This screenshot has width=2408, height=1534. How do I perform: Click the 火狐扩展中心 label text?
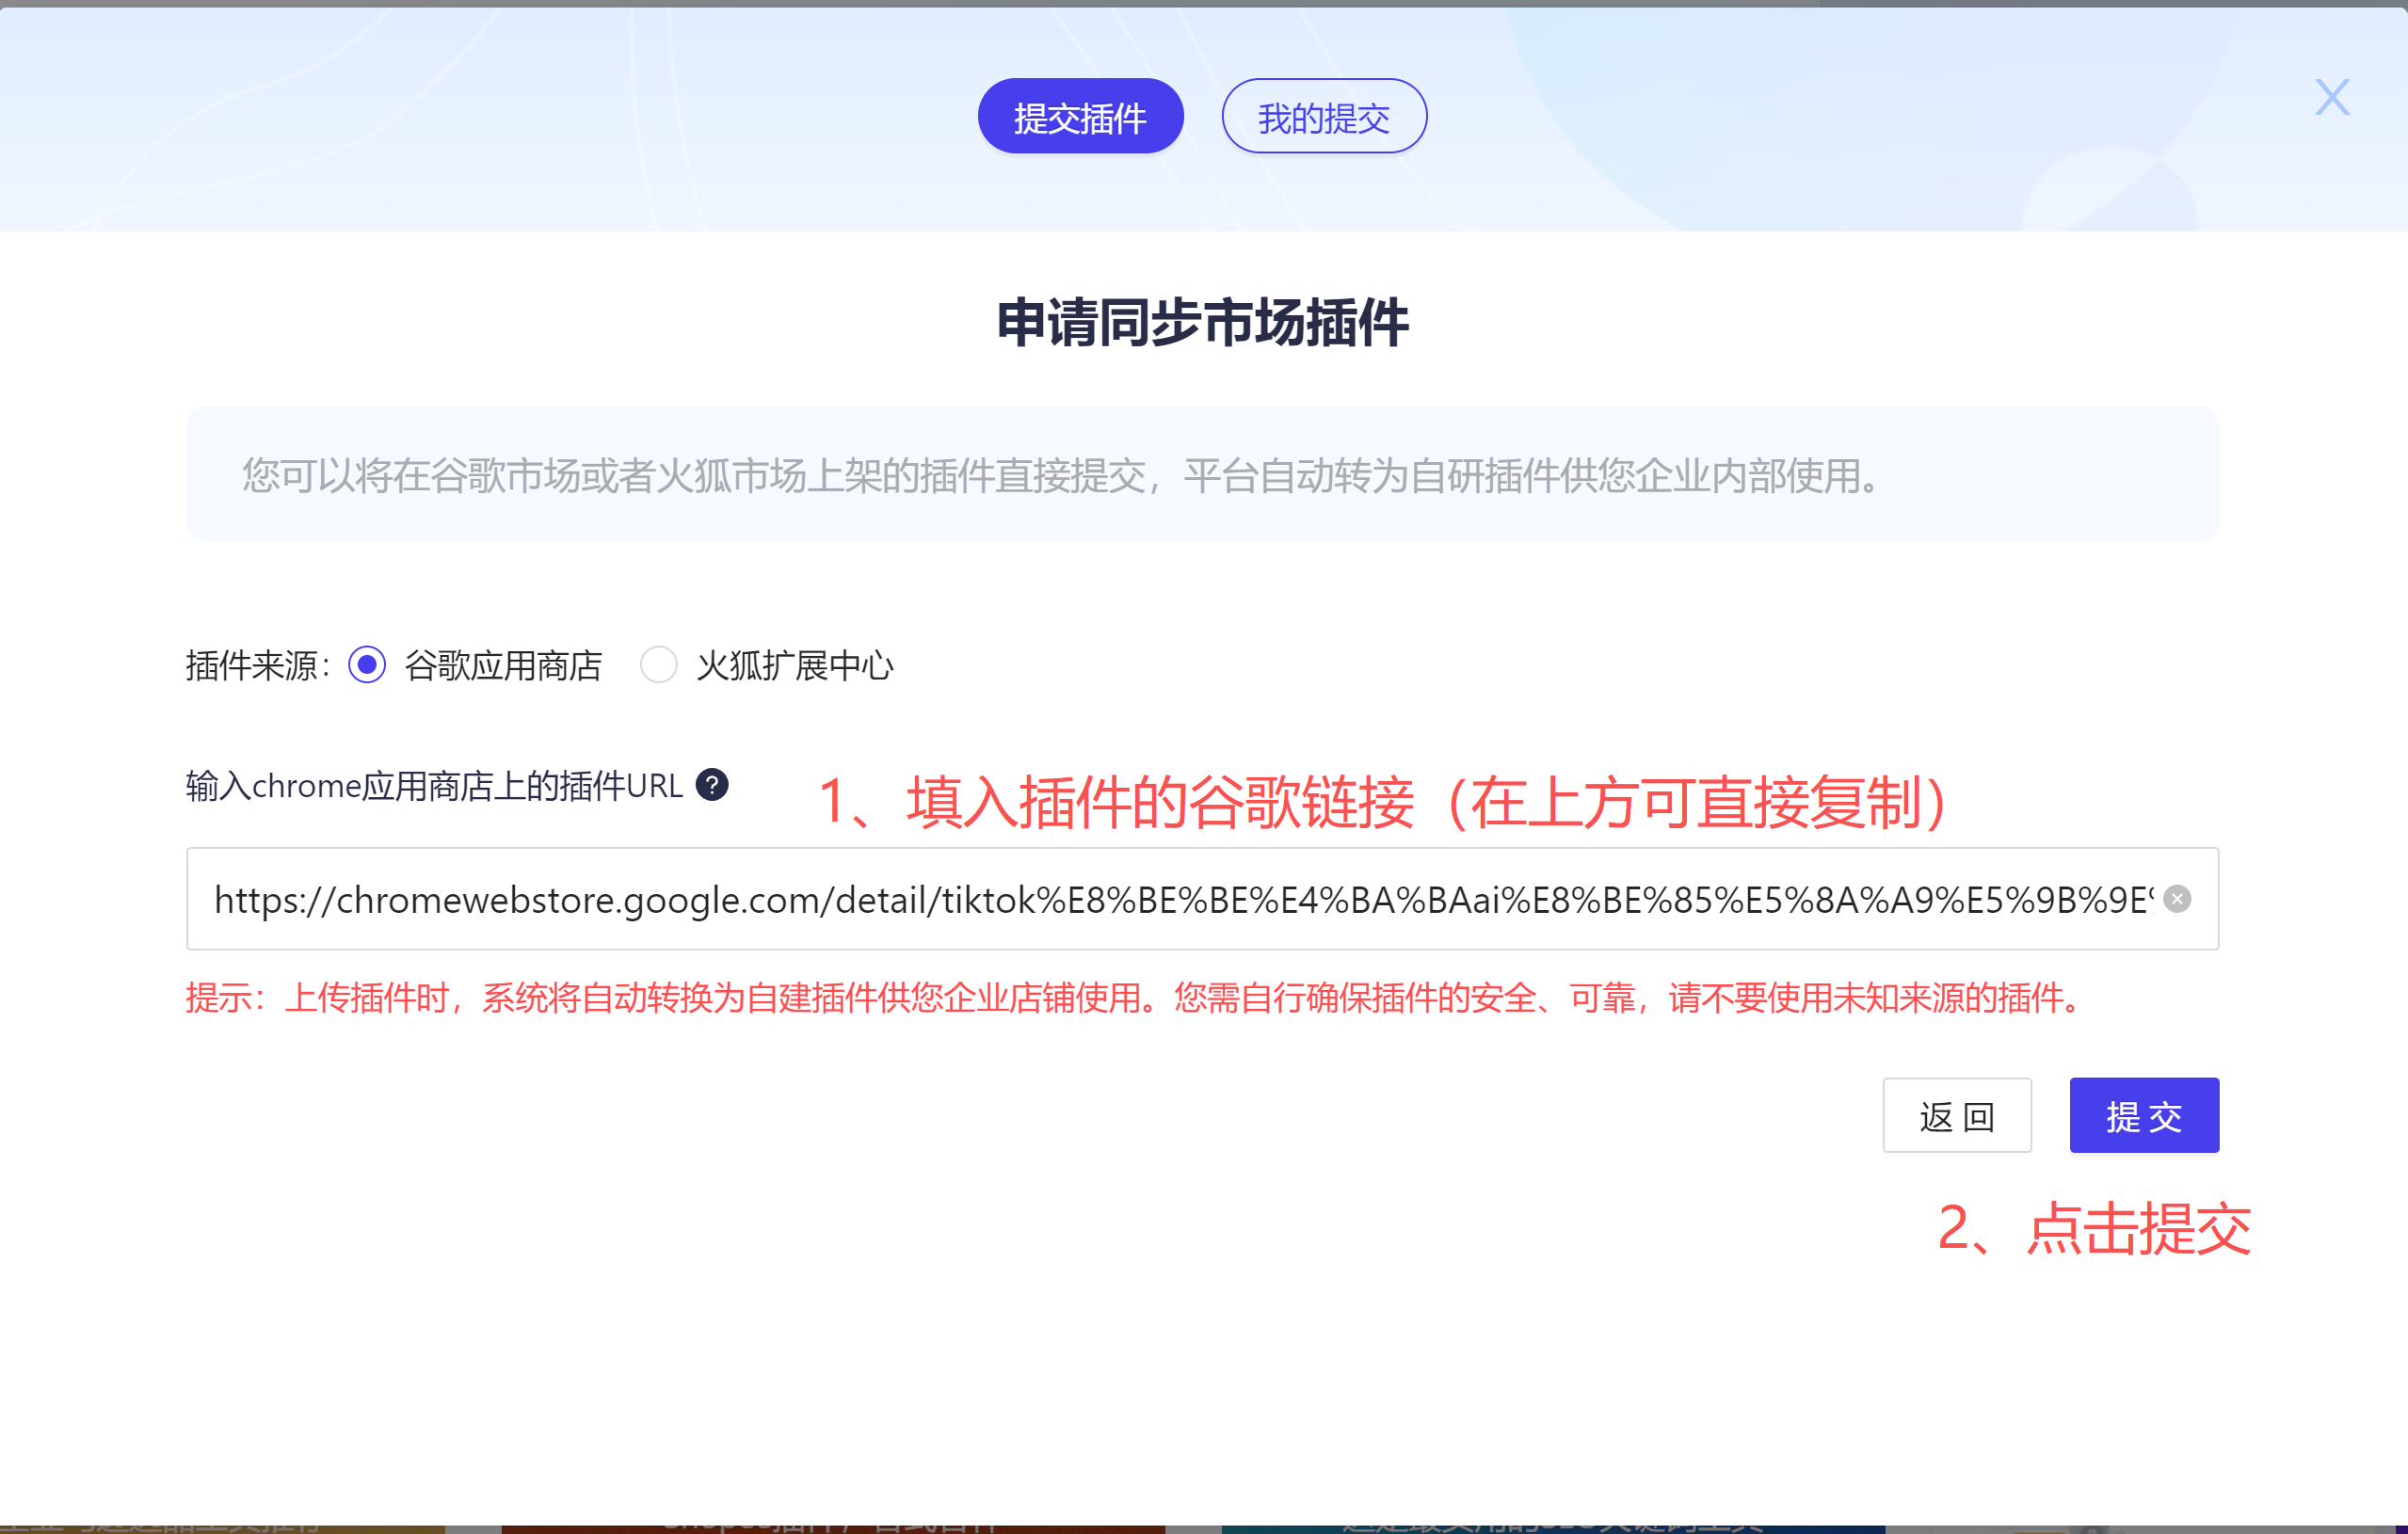794,666
